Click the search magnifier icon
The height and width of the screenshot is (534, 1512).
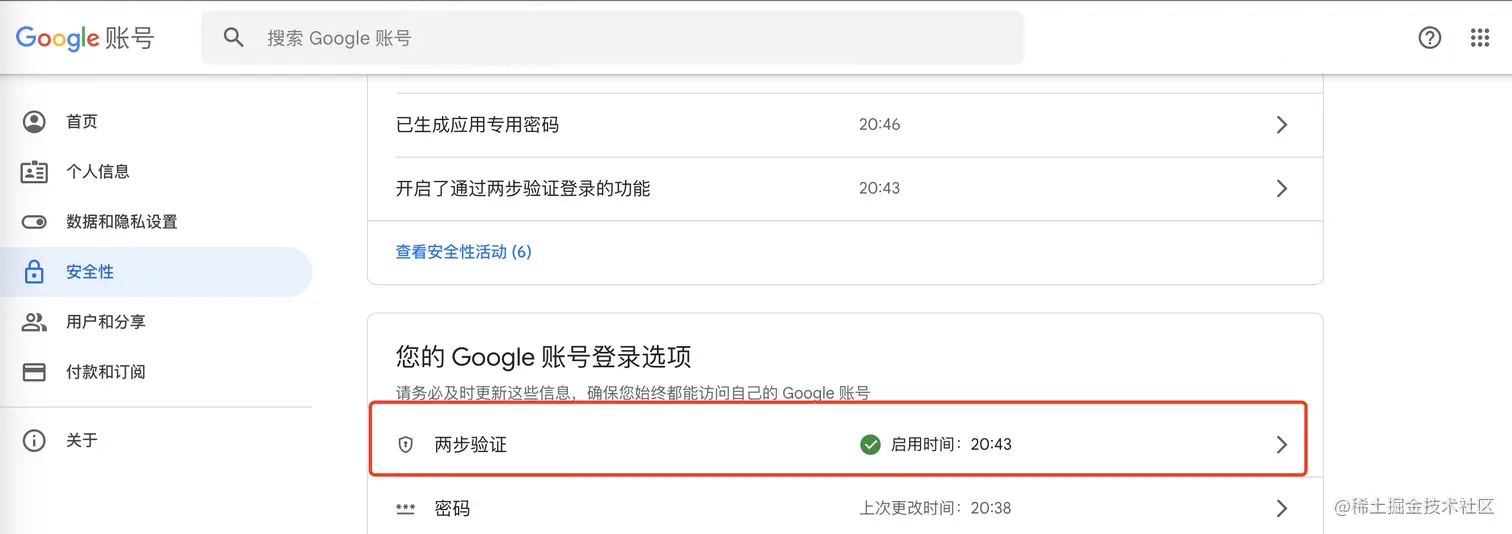click(234, 38)
